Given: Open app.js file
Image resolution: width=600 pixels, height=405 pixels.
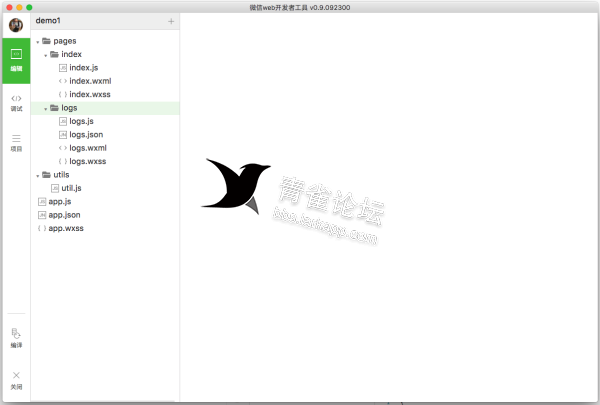Looking at the screenshot, I should (60, 202).
